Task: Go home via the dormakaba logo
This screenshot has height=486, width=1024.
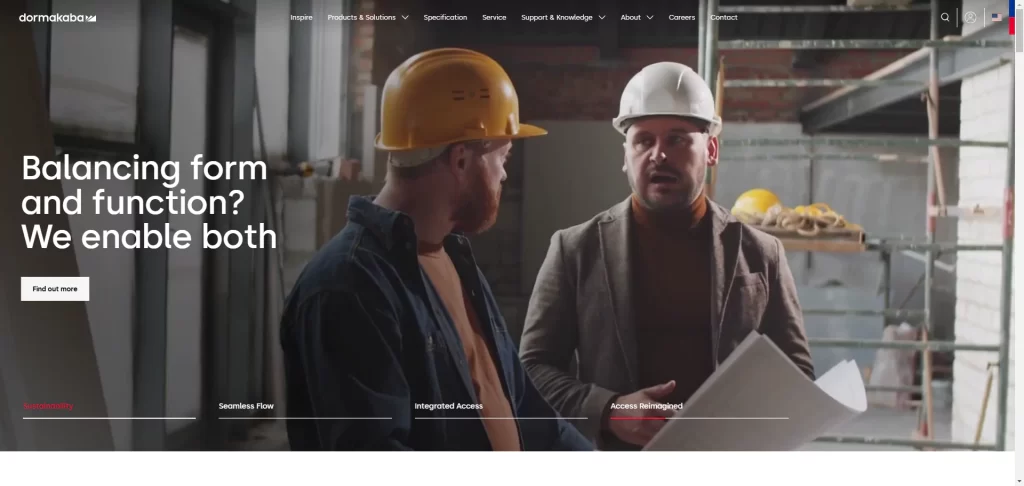Action: [x=57, y=18]
